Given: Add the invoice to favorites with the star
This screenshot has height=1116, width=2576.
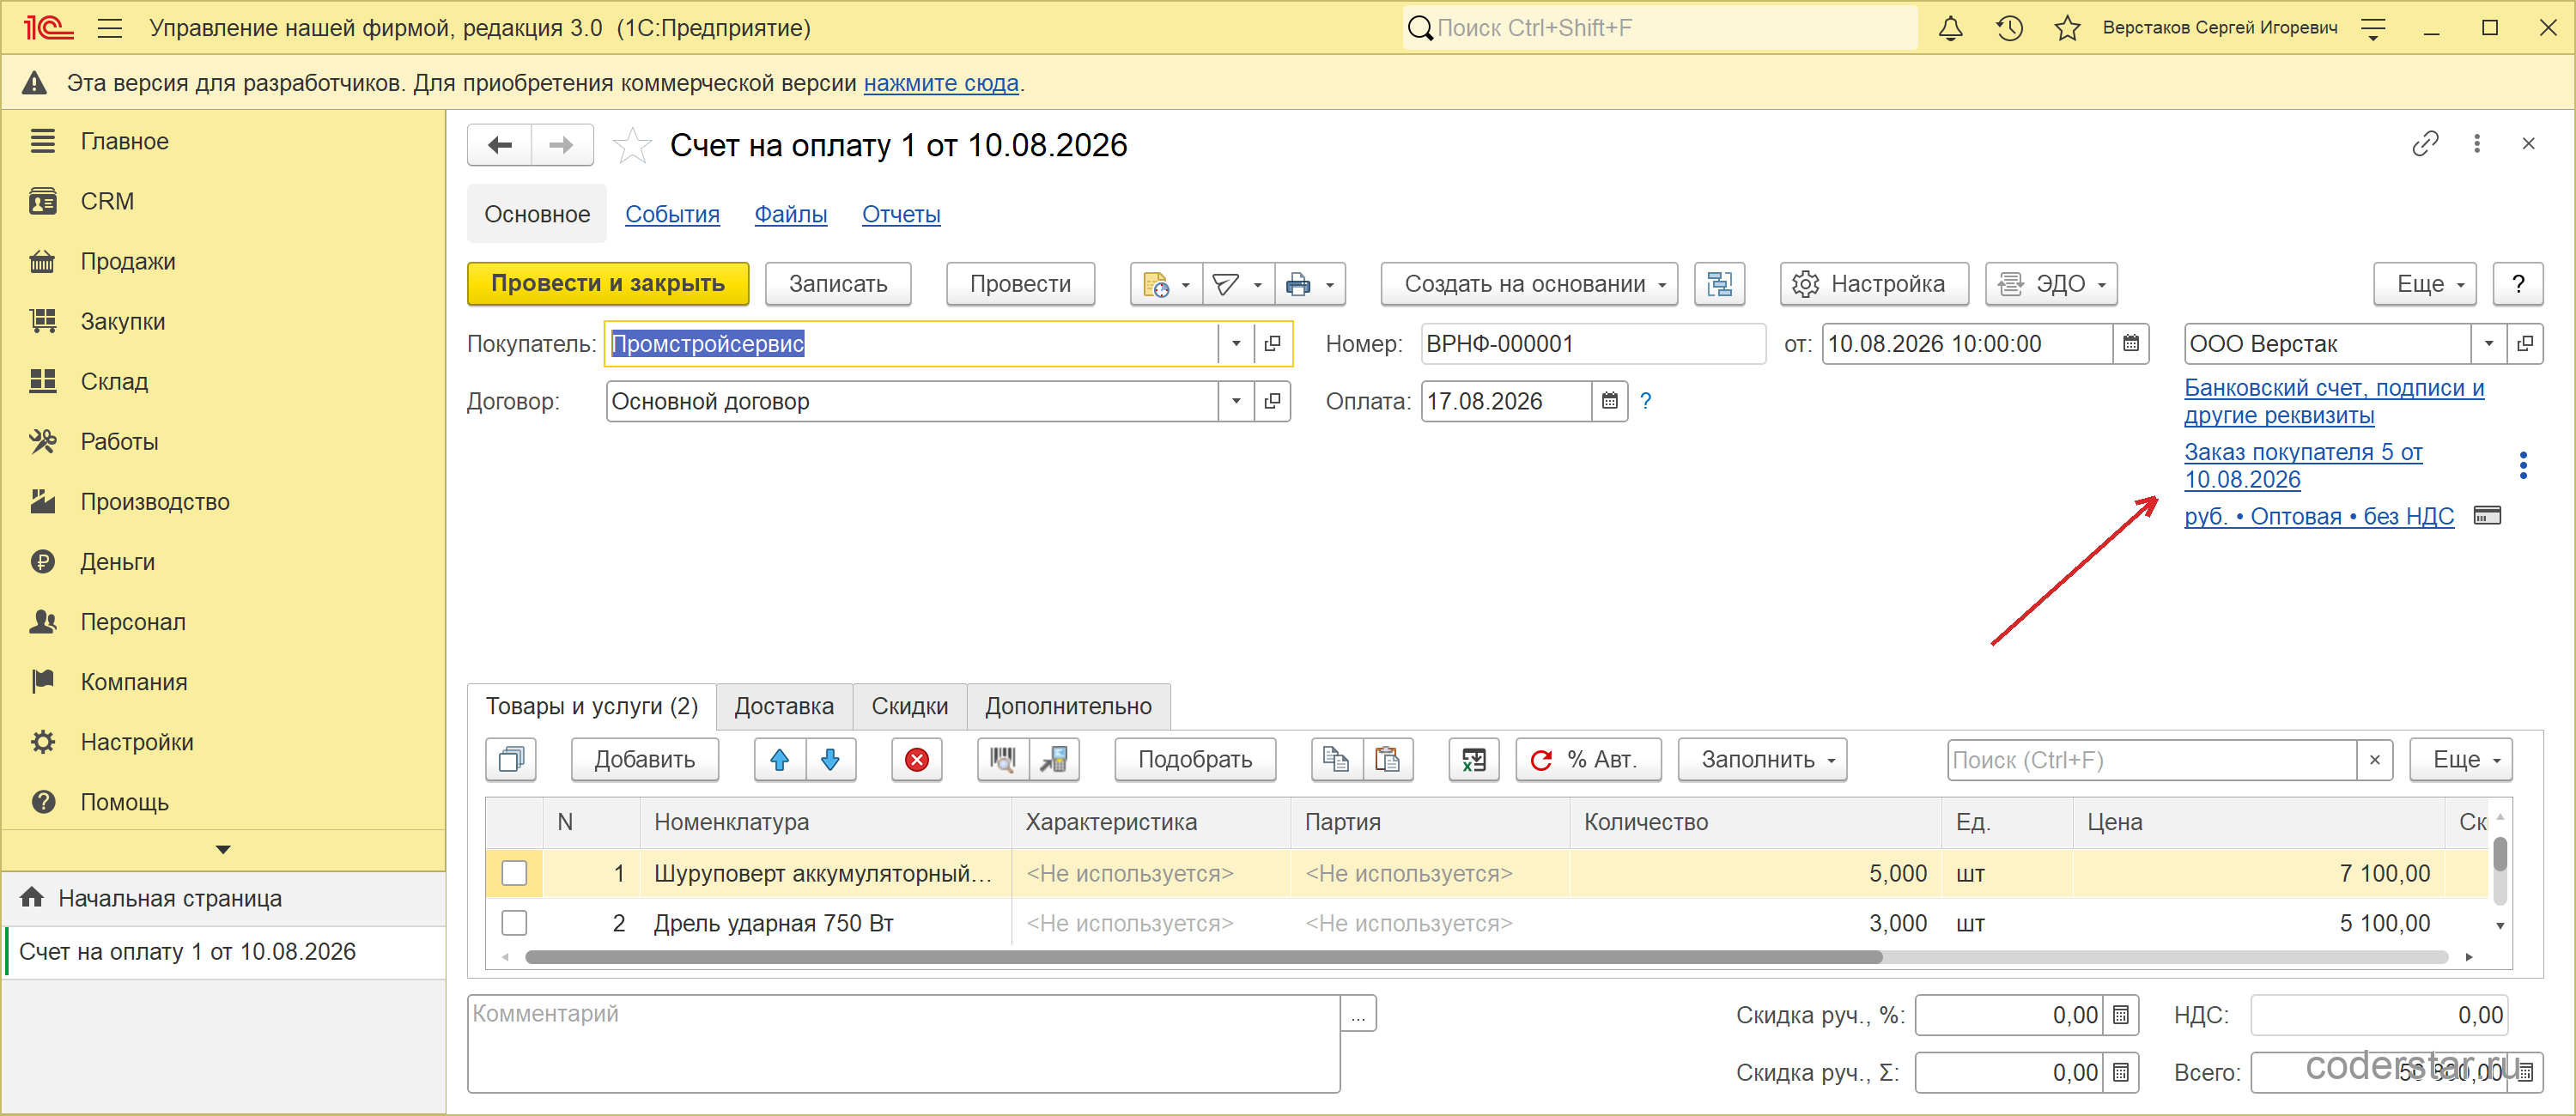Looking at the screenshot, I should pyautogui.click(x=632, y=146).
